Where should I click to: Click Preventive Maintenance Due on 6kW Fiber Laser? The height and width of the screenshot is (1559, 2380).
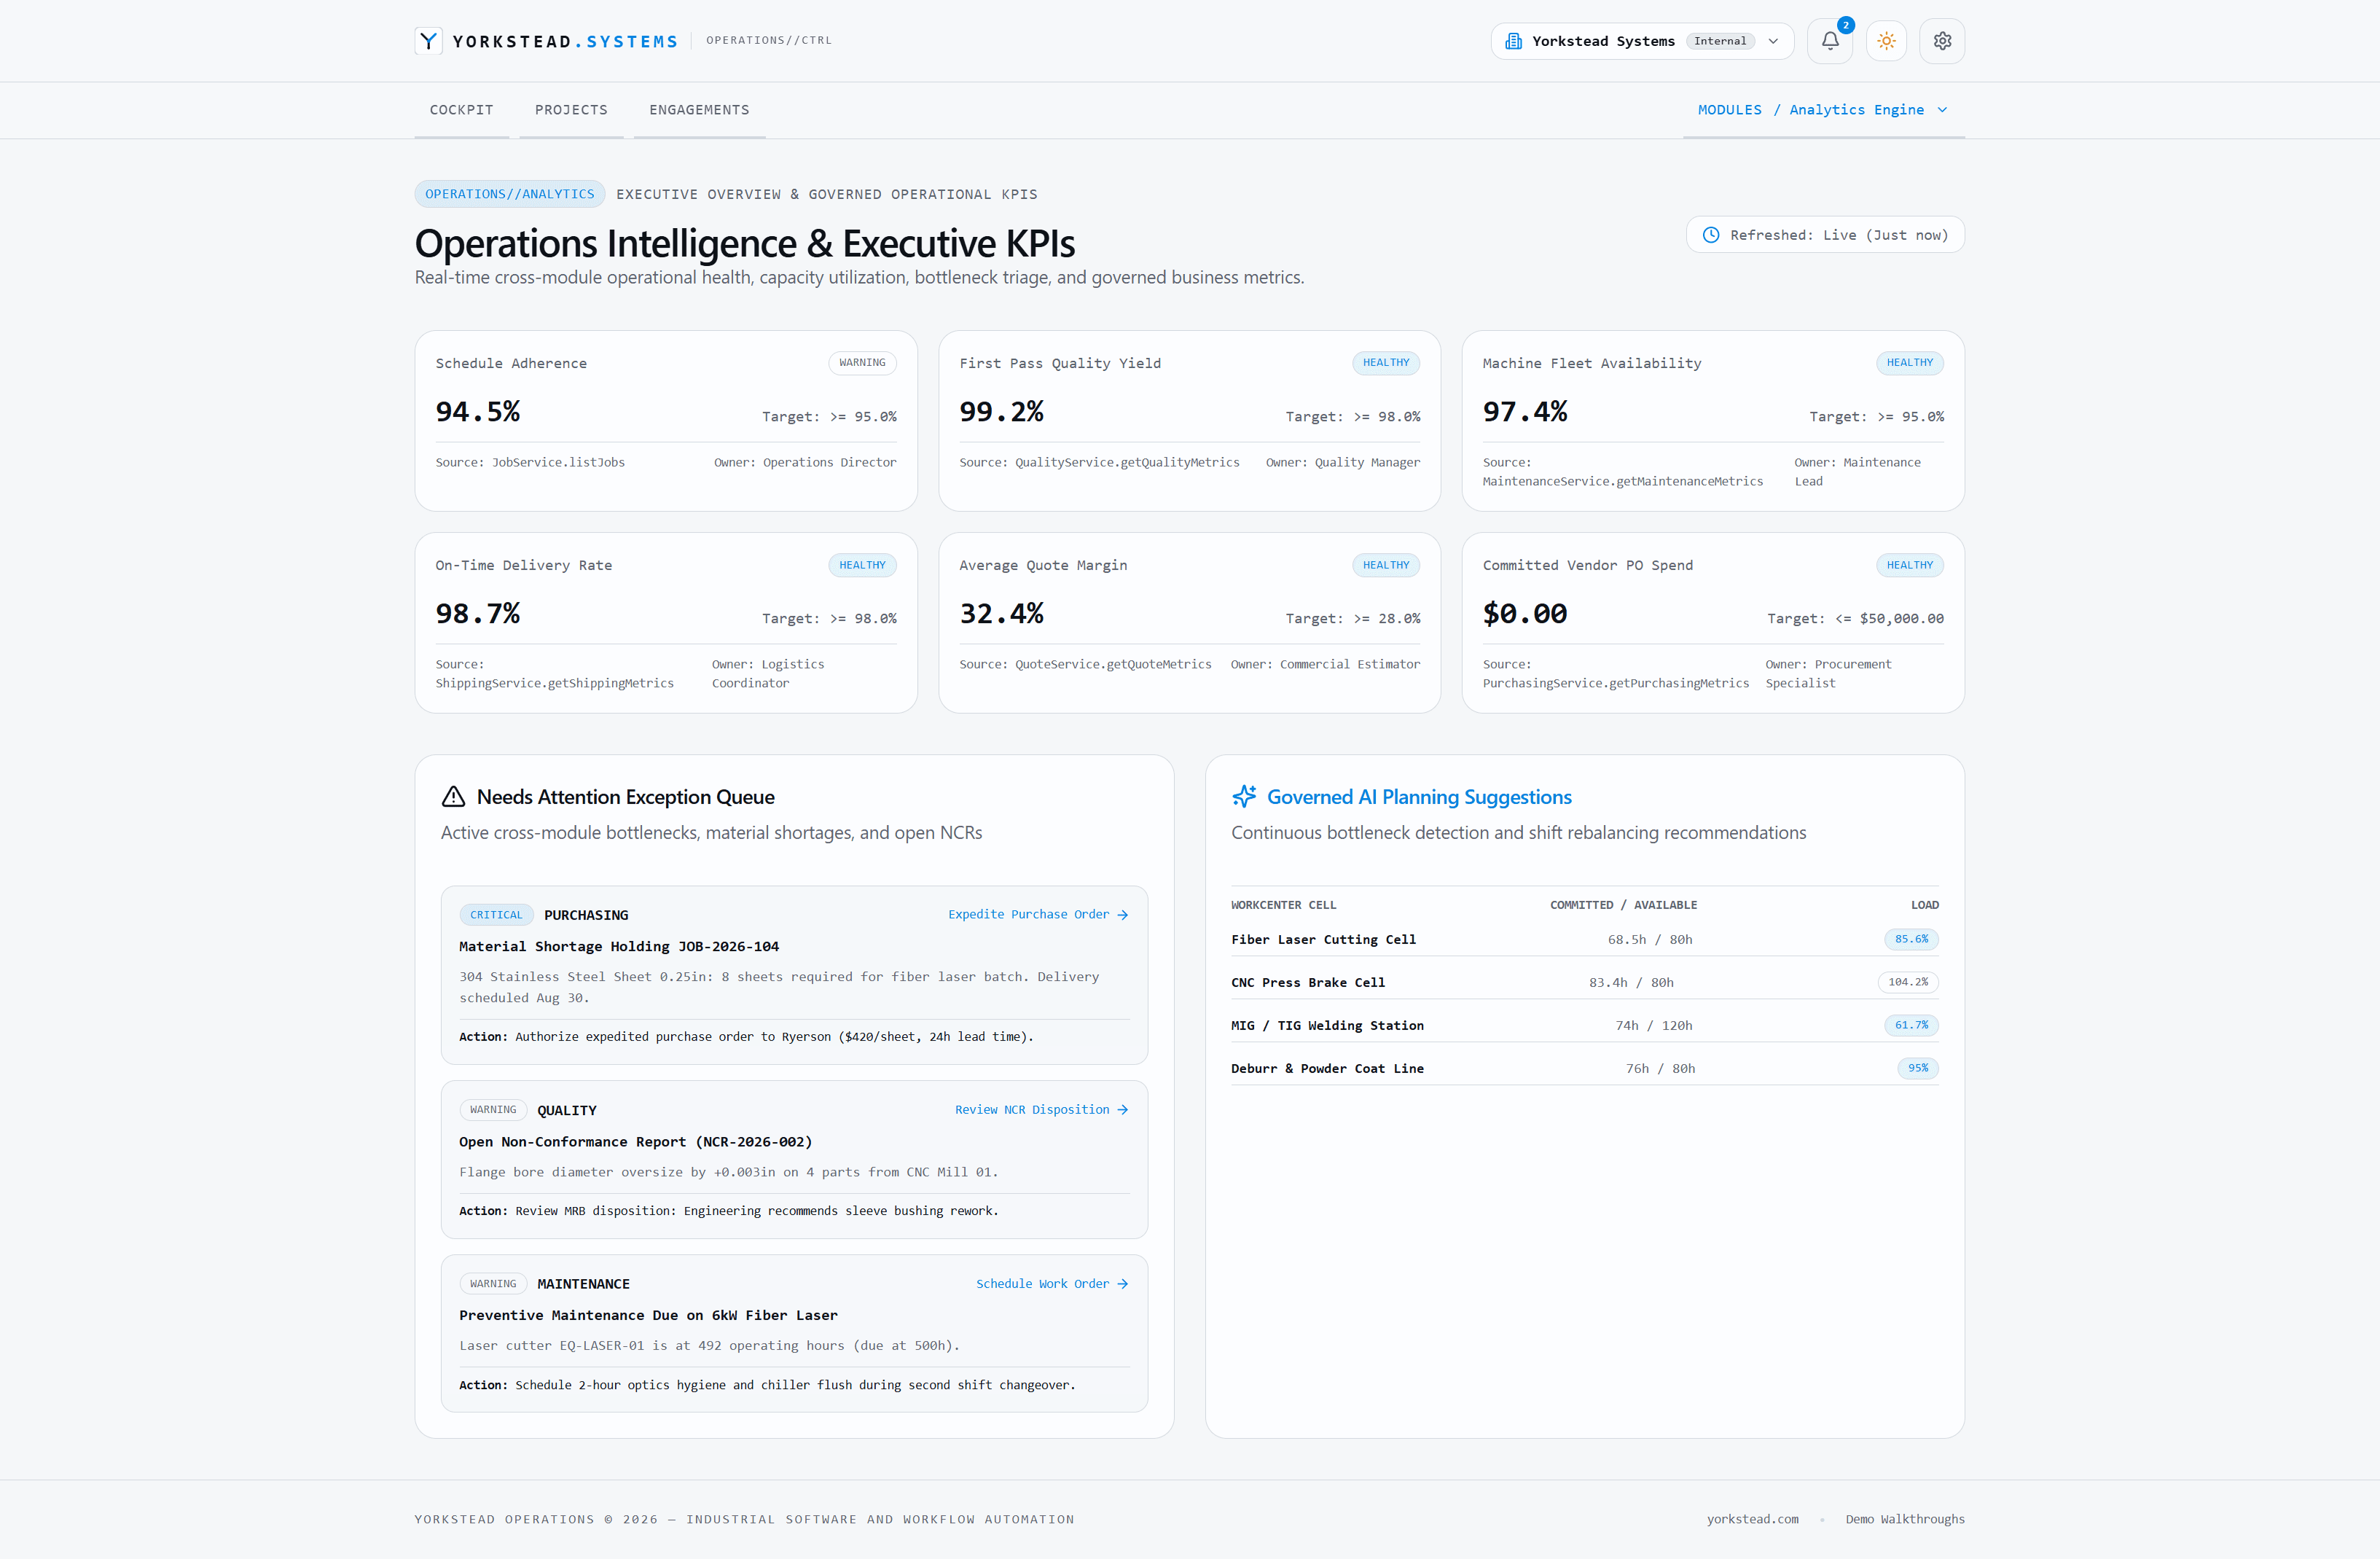click(648, 1316)
